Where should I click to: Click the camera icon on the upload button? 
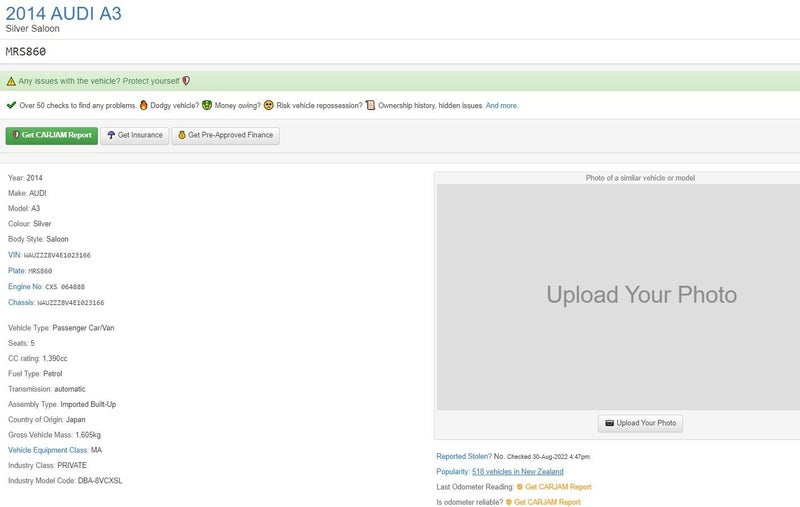point(609,423)
